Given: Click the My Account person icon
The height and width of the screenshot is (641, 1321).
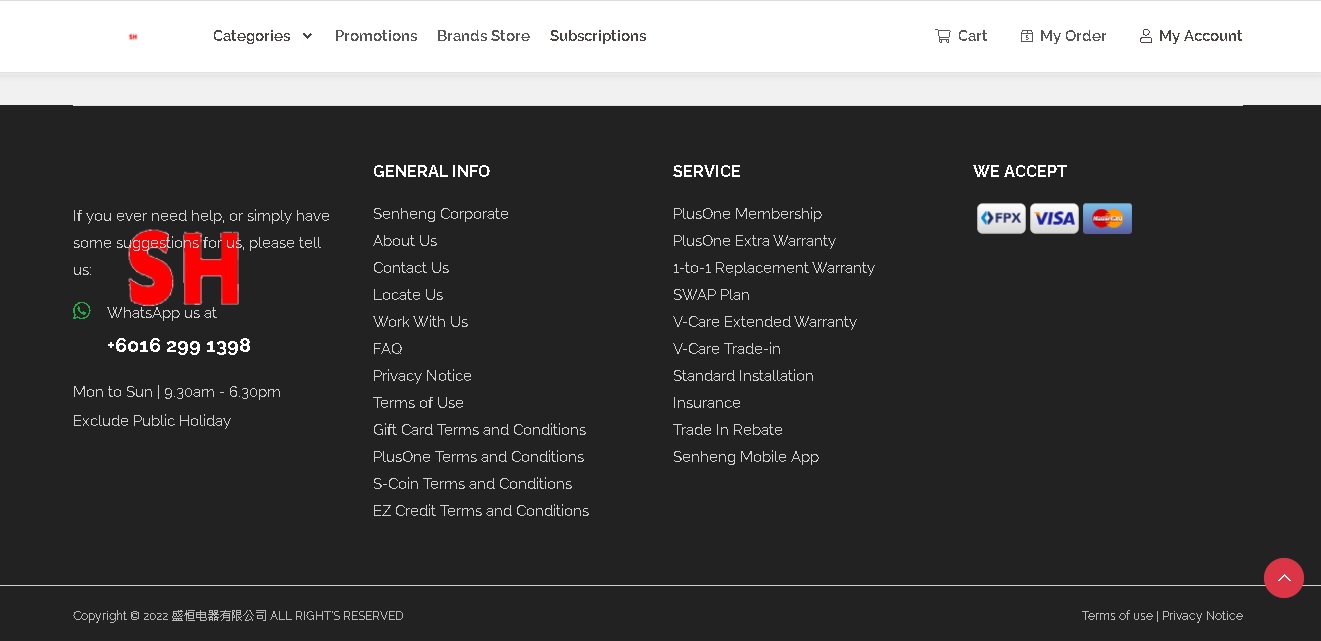Looking at the screenshot, I should tap(1145, 36).
